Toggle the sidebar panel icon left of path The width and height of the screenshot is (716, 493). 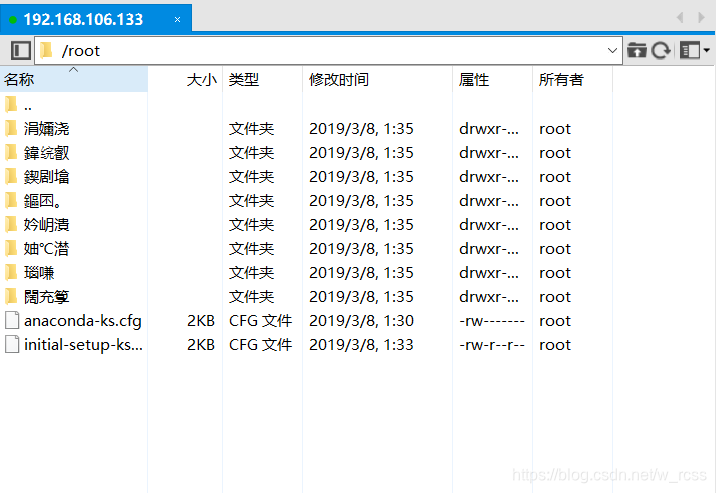click(21, 50)
